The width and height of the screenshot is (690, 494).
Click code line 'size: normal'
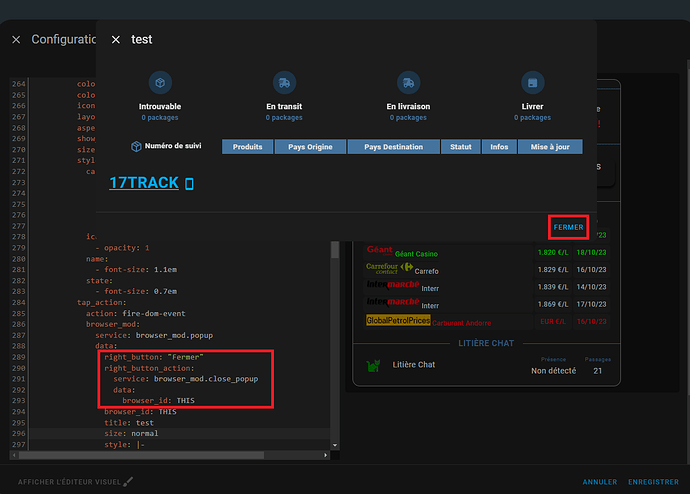tap(131, 433)
